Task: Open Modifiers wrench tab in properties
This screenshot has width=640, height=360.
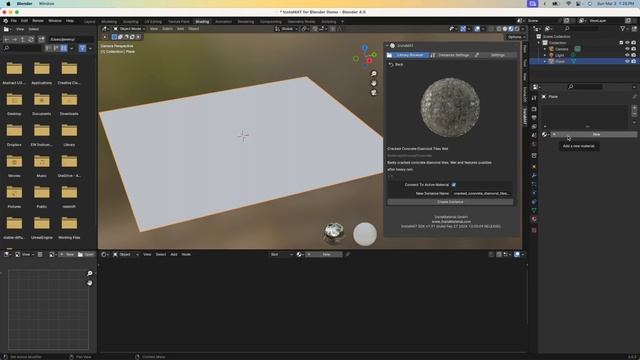Action: tap(534, 176)
